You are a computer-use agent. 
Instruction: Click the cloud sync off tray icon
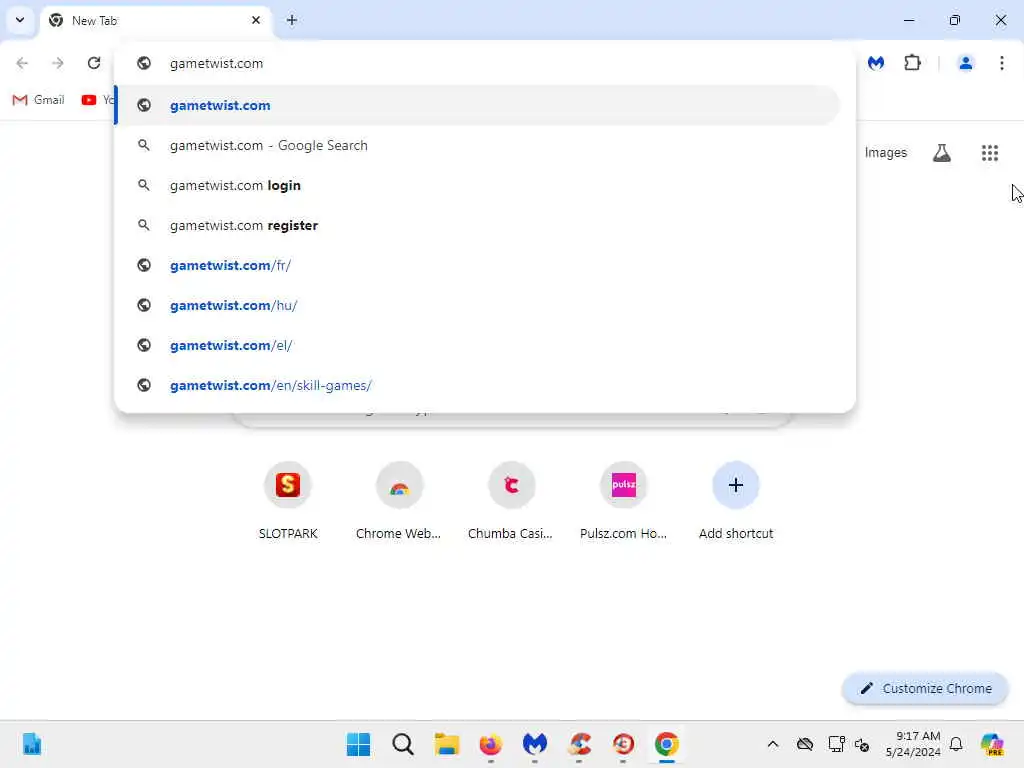805,744
